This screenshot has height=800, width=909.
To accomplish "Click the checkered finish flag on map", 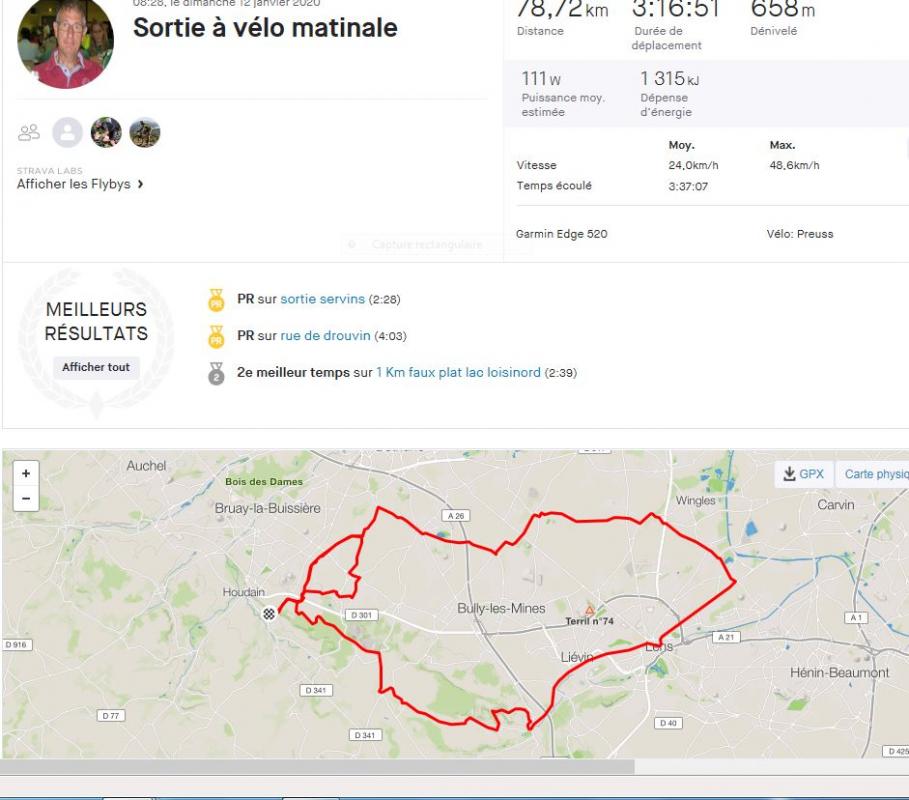I will pos(269,614).
